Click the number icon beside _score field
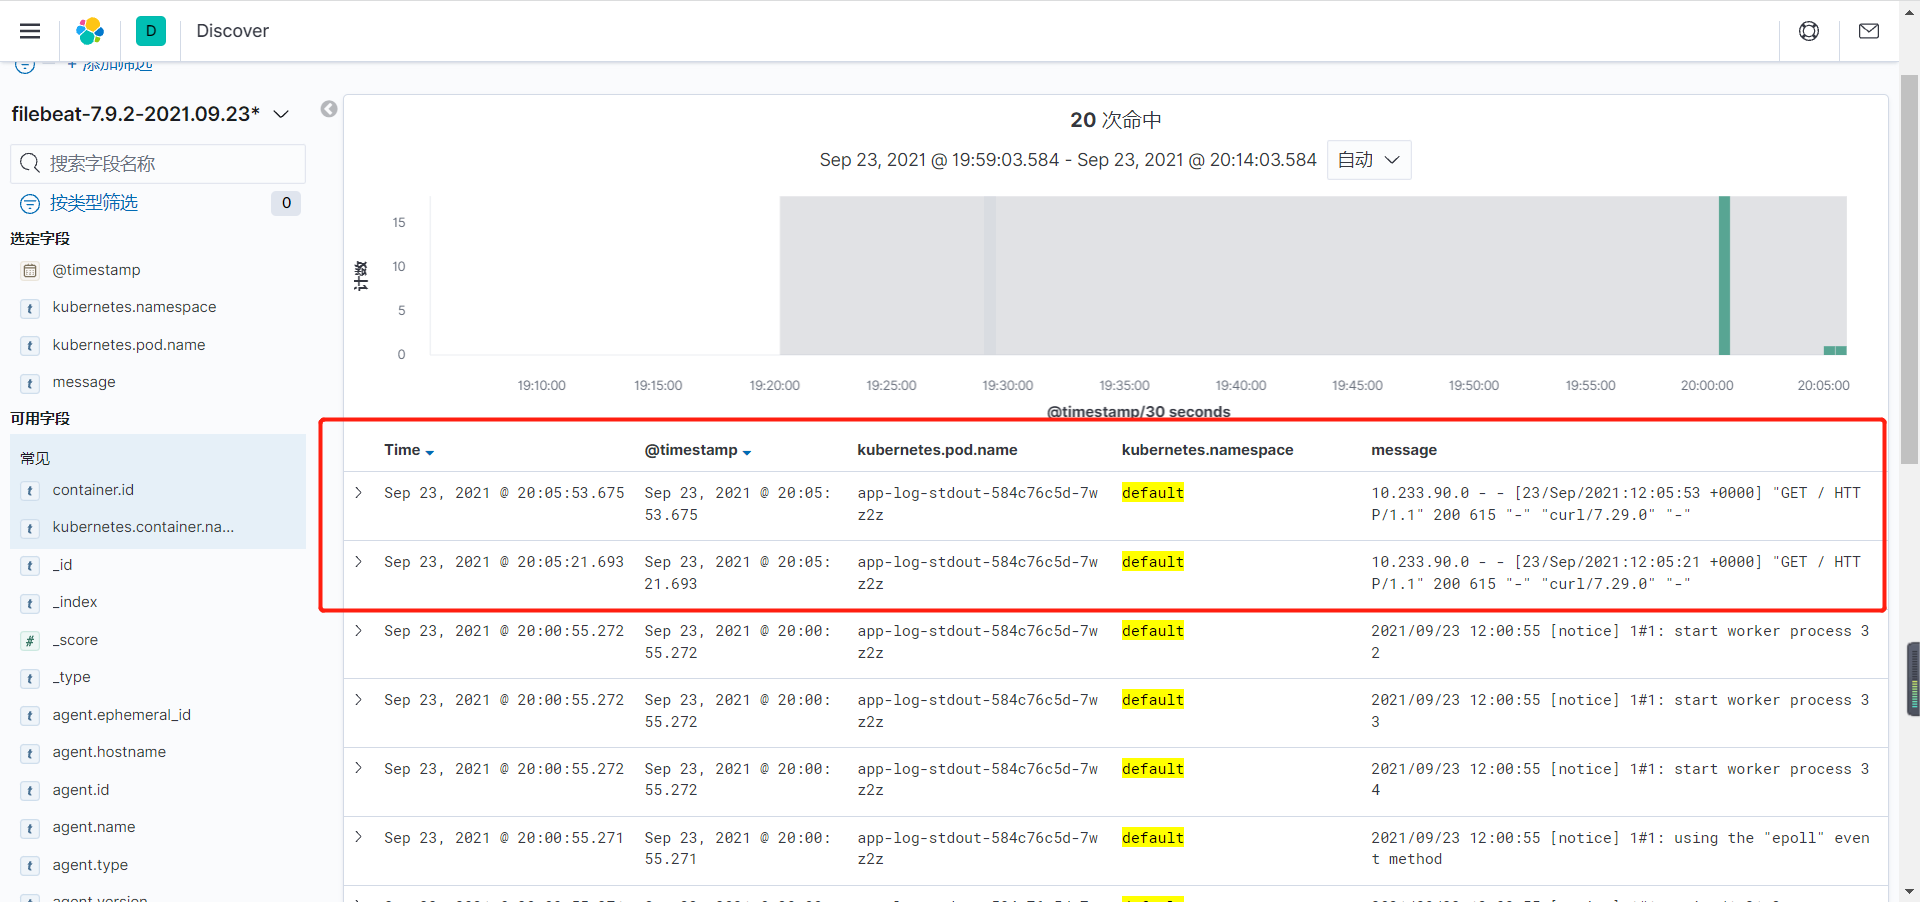 [x=30, y=641]
